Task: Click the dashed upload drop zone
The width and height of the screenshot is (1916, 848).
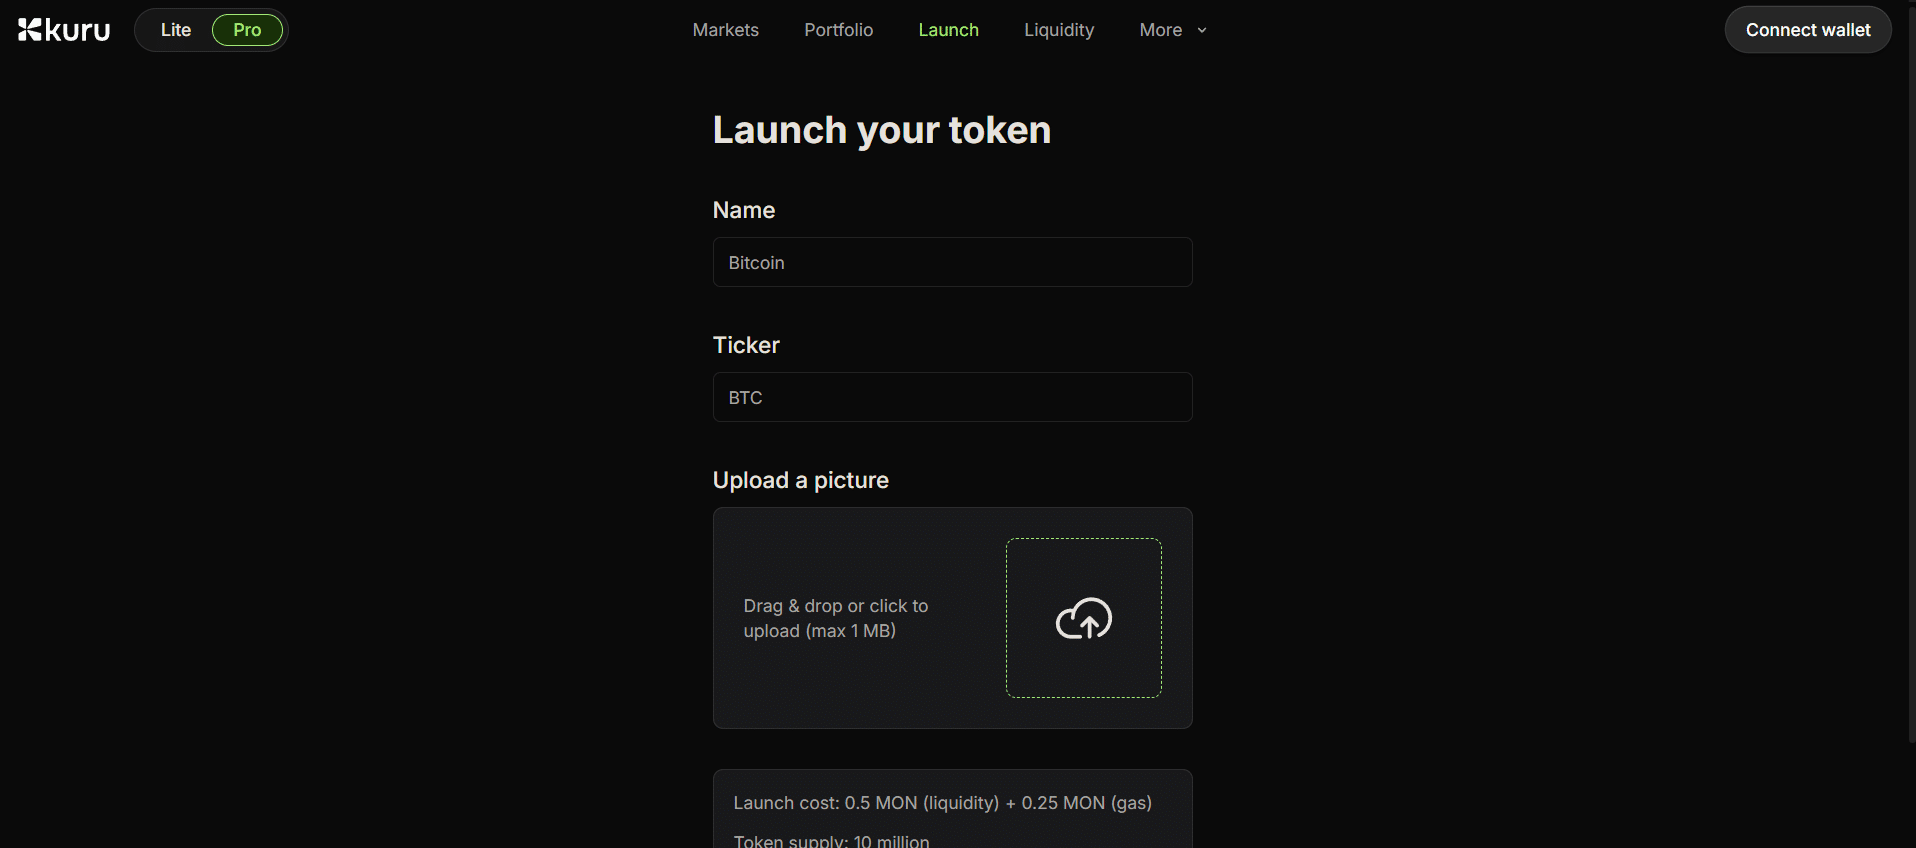Action: point(1084,618)
